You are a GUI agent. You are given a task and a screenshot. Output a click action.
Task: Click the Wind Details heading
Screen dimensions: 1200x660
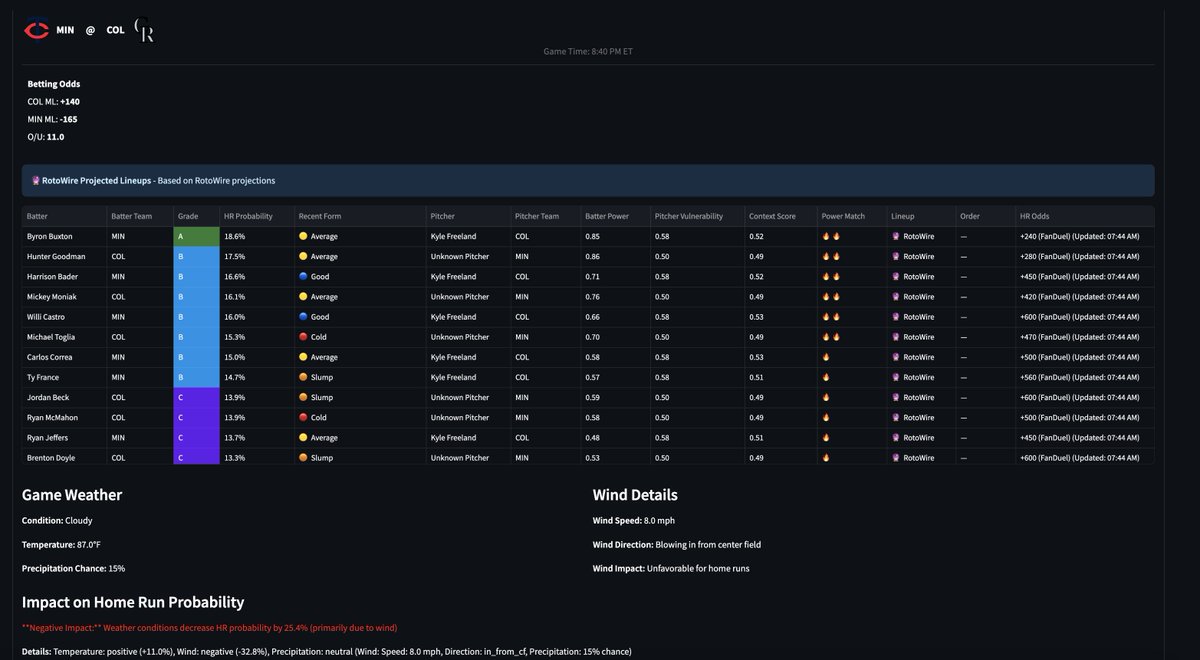pyautogui.click(x=635, y=495)
